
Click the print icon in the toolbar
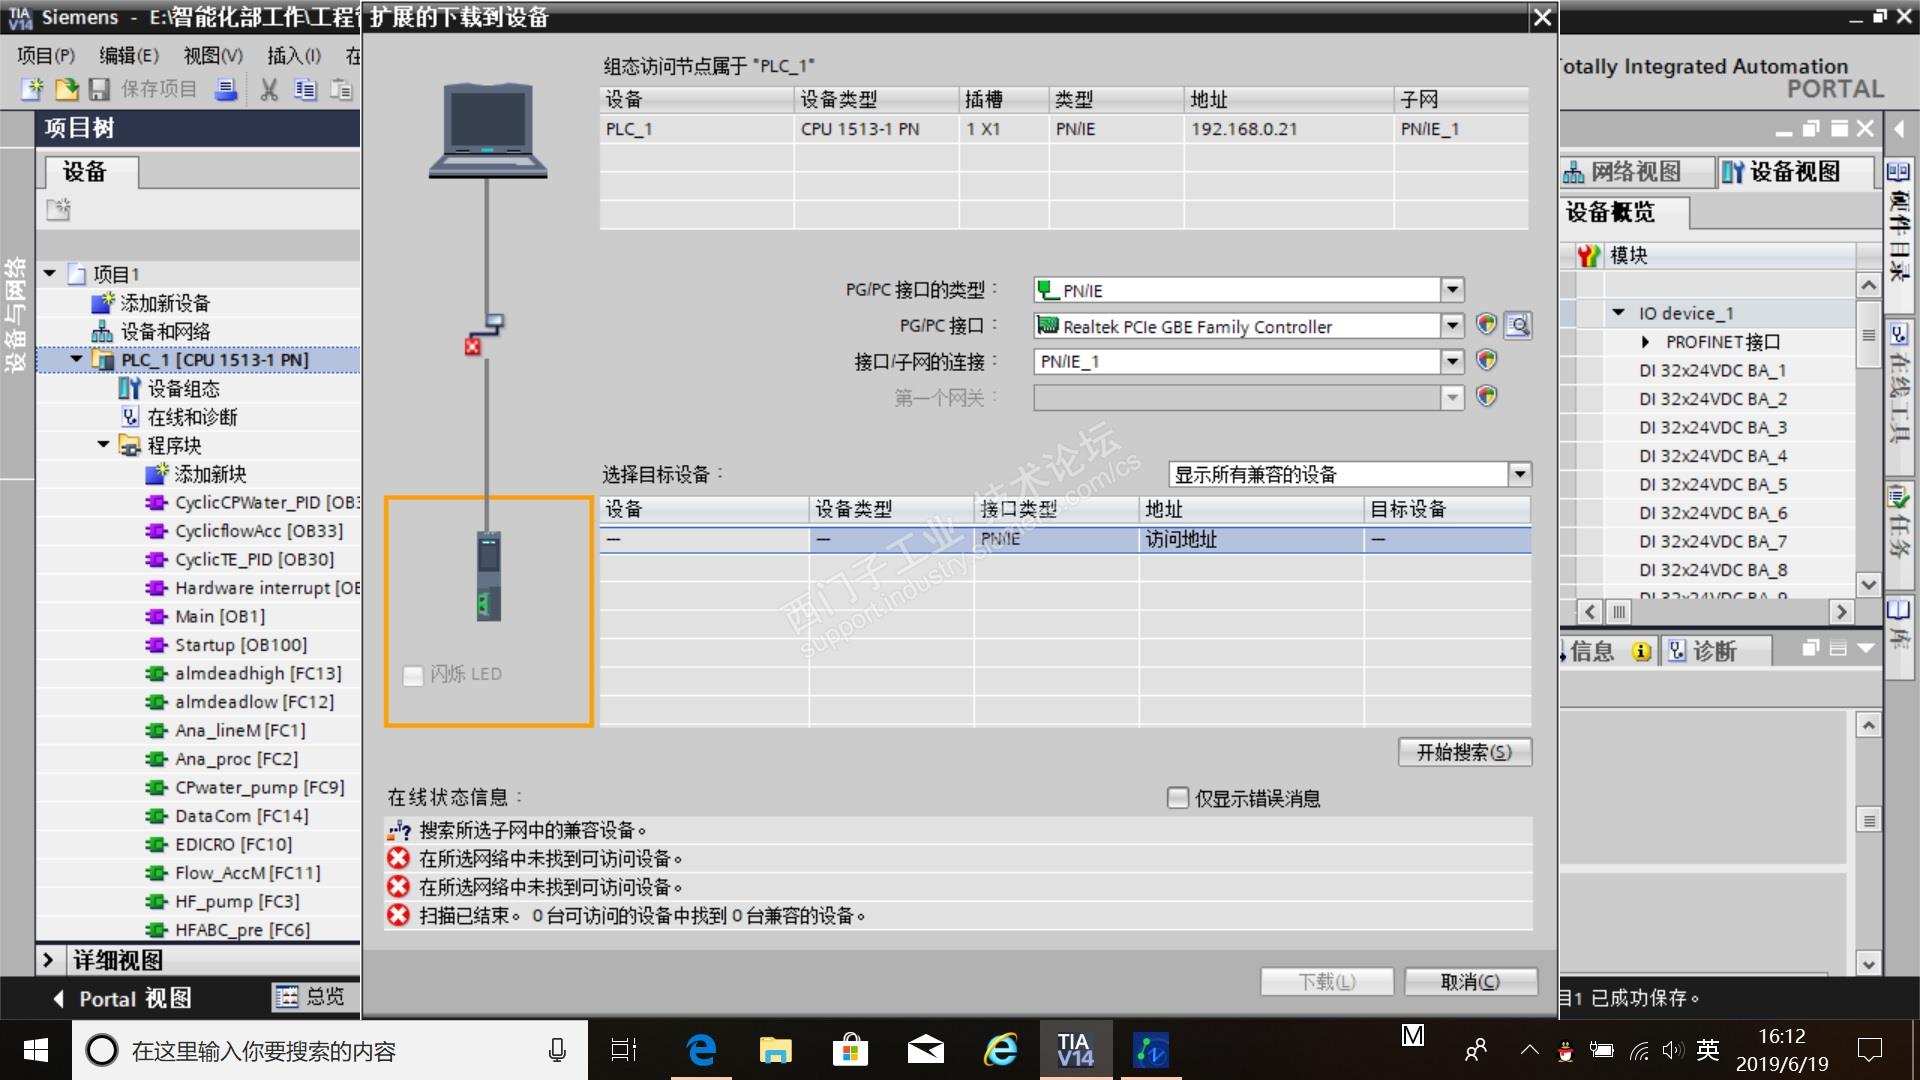tap(227, 90)
